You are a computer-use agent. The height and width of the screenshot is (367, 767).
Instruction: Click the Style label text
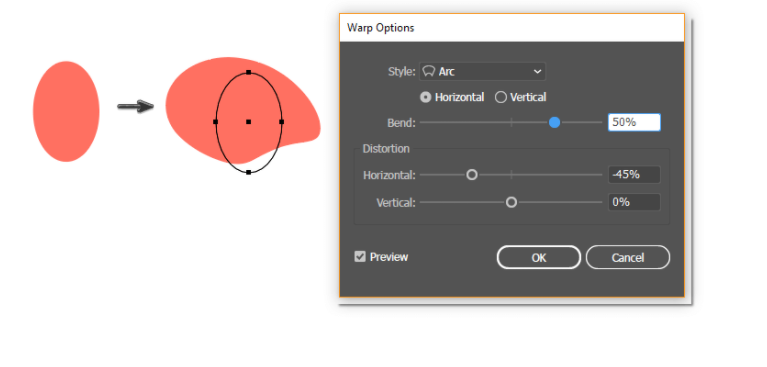[x=402, y=72]
